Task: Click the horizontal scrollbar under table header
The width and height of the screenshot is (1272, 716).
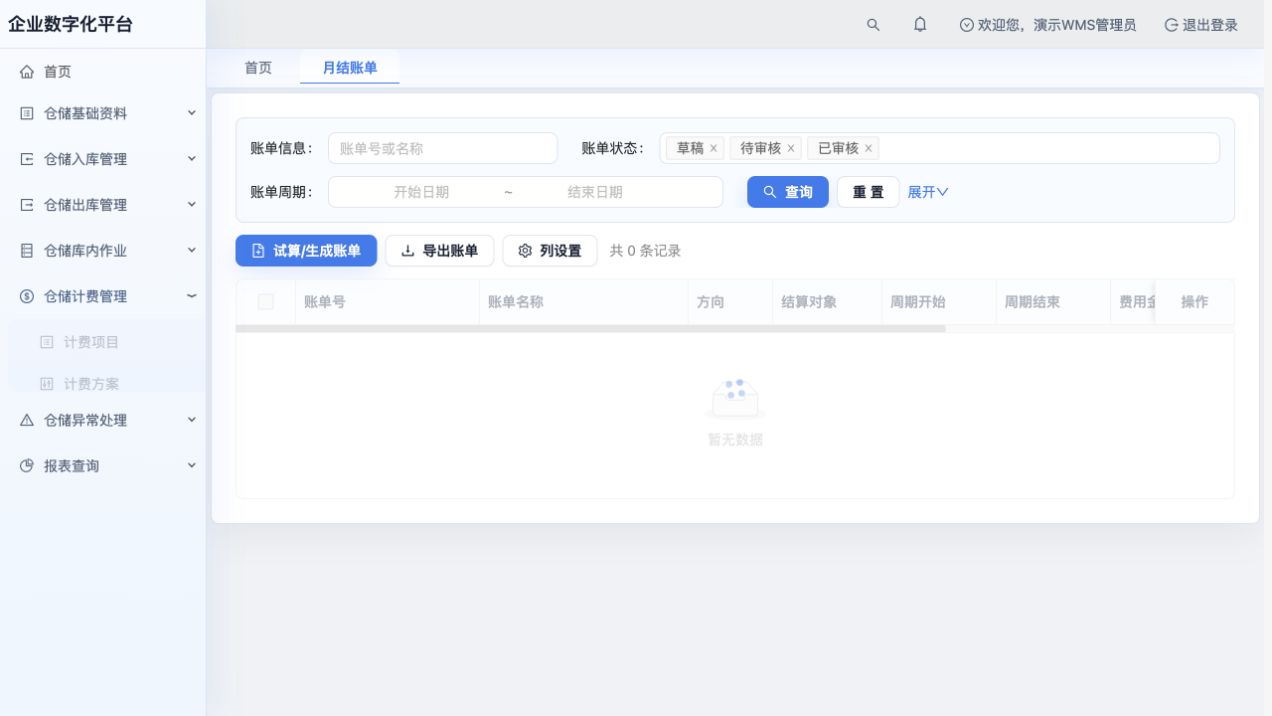Action: coord(590,328)
